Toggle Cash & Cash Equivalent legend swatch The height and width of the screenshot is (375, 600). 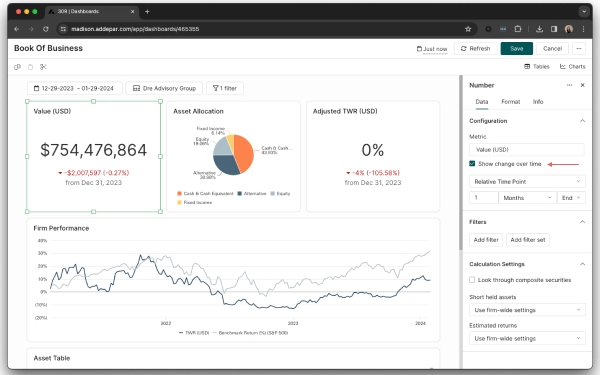[x=179, y=194]
